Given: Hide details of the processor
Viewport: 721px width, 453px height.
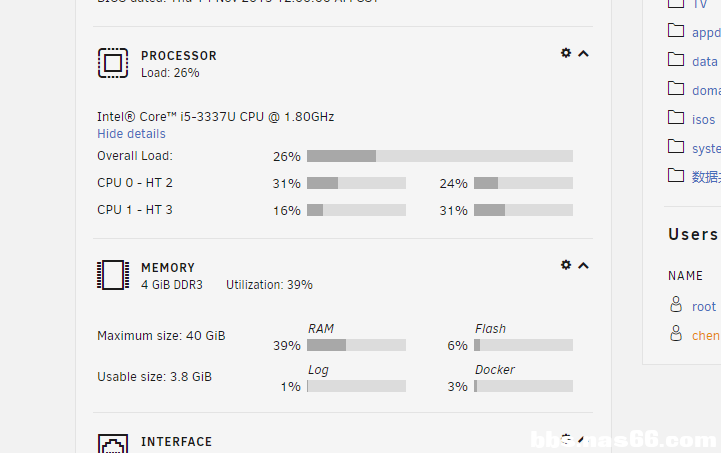Looking at the screenshot, I should (x=131, y=134).
